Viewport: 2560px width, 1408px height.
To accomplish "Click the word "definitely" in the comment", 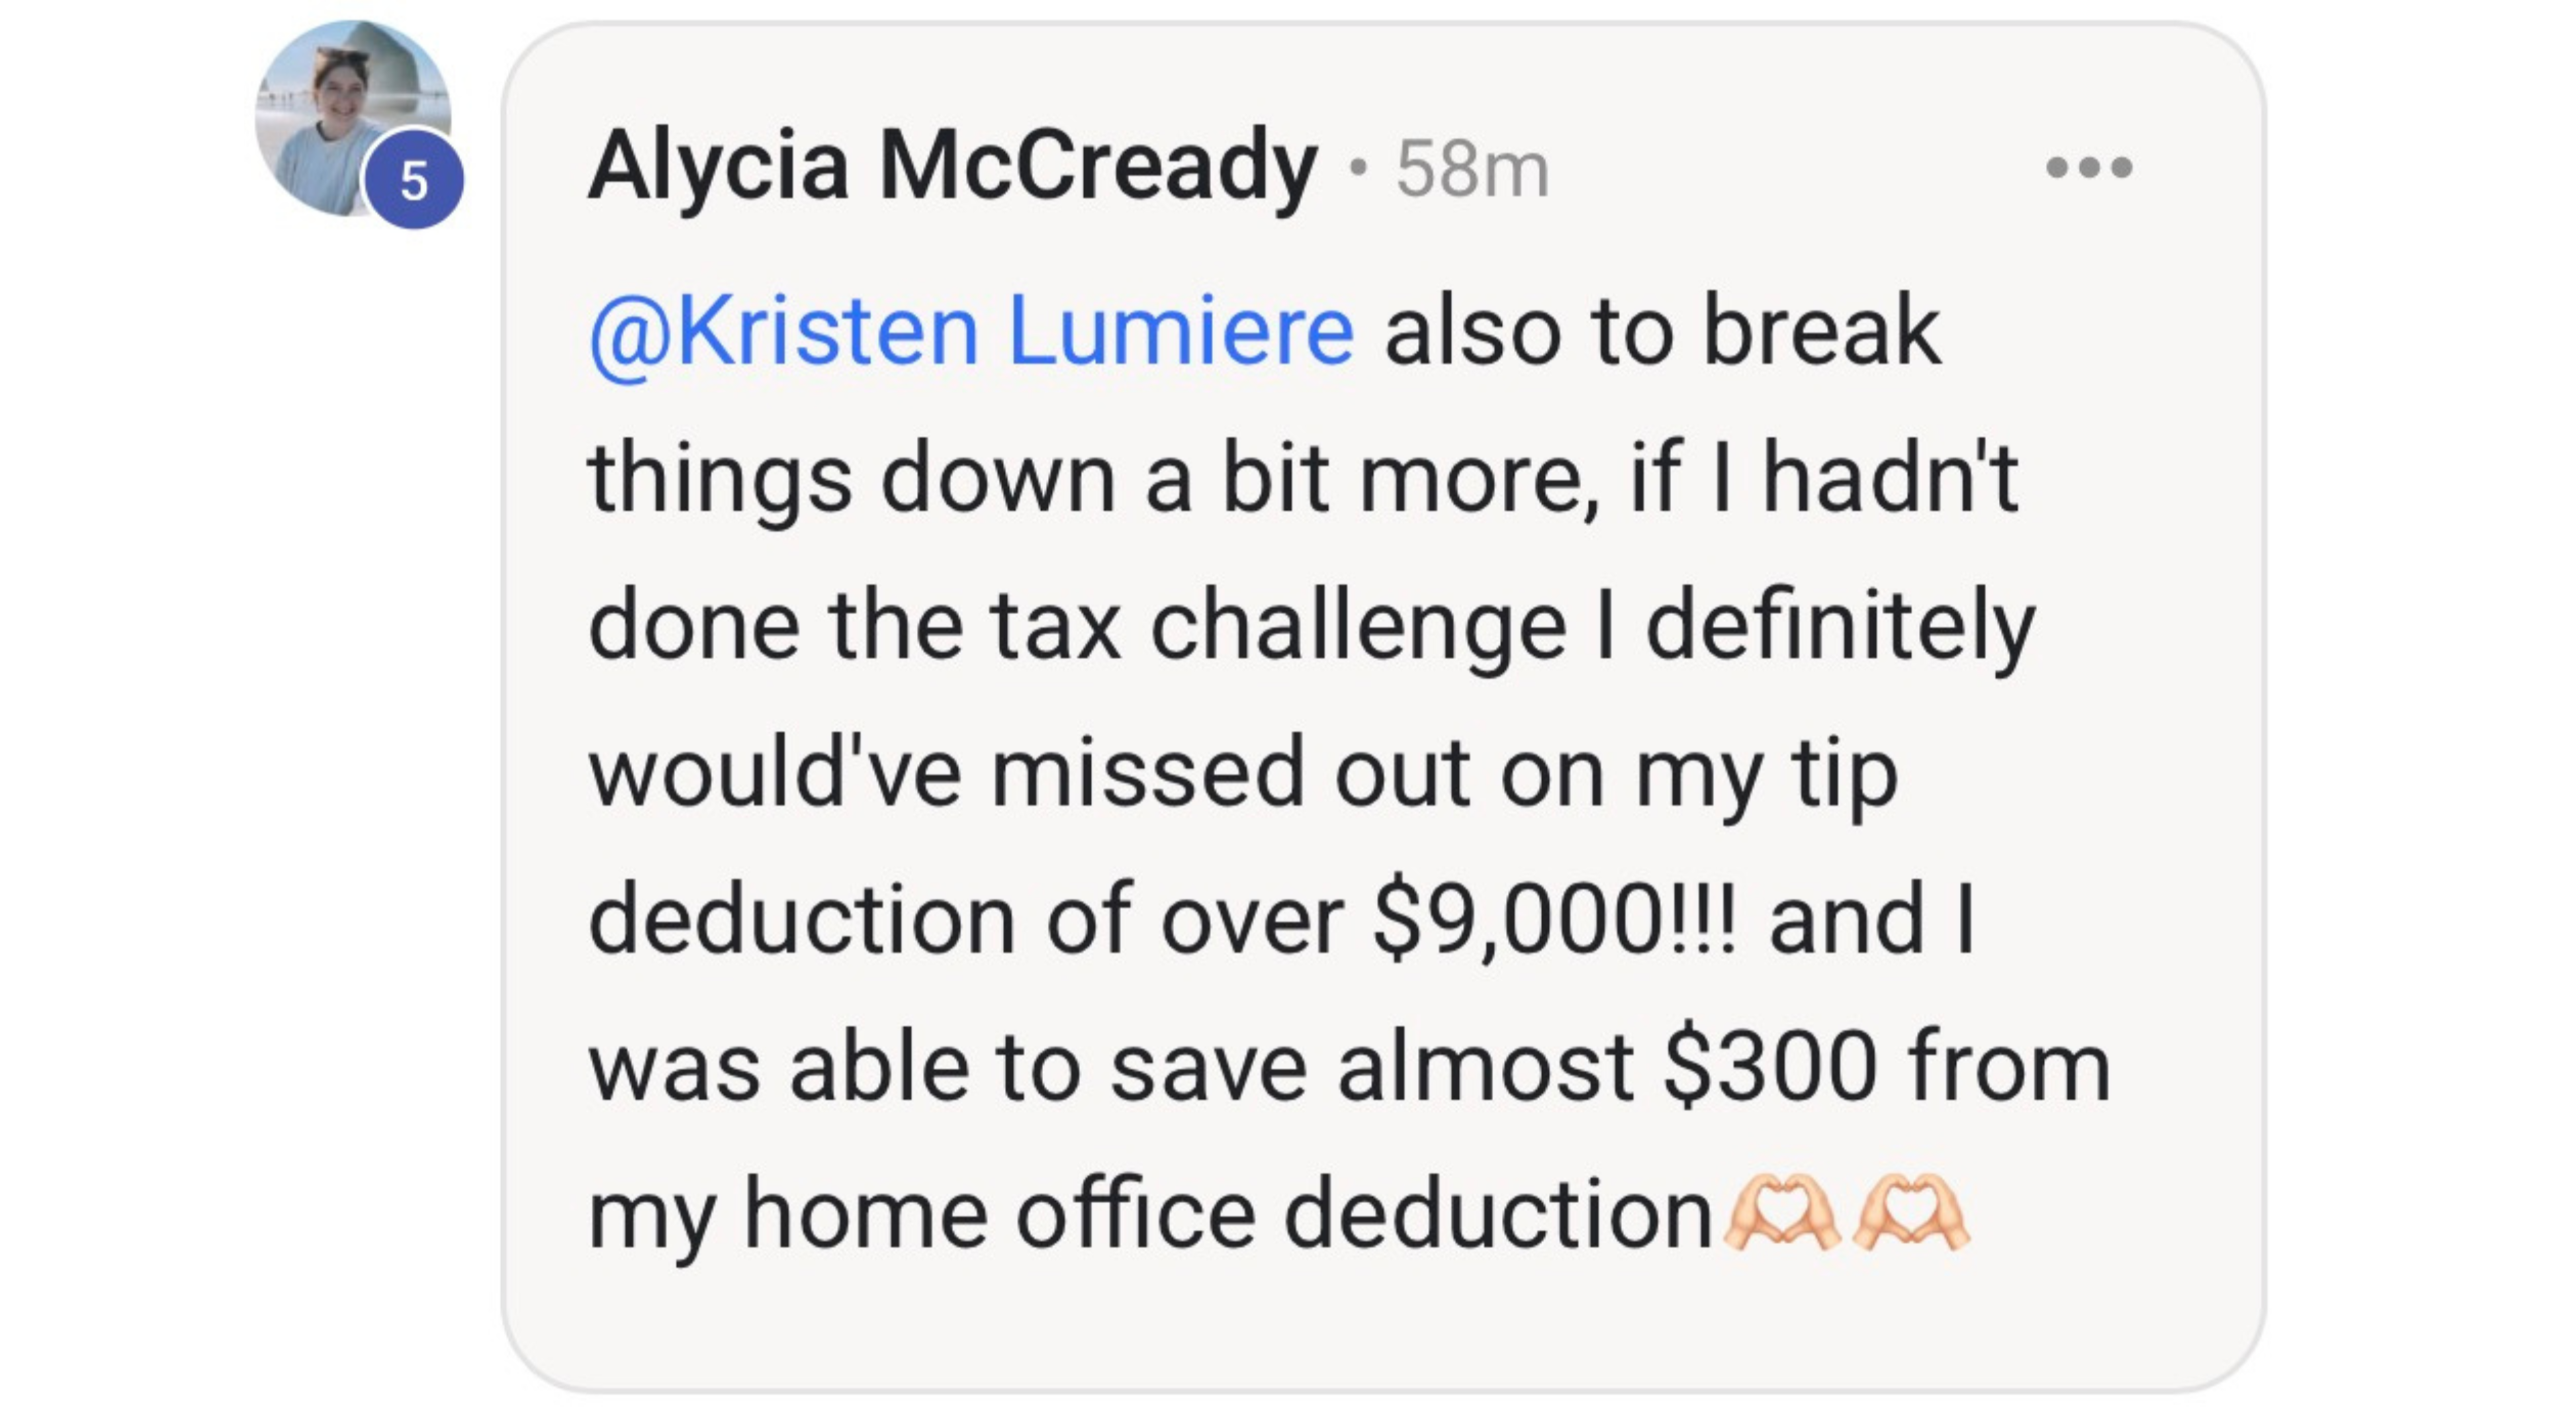I will click(1840, 627).
